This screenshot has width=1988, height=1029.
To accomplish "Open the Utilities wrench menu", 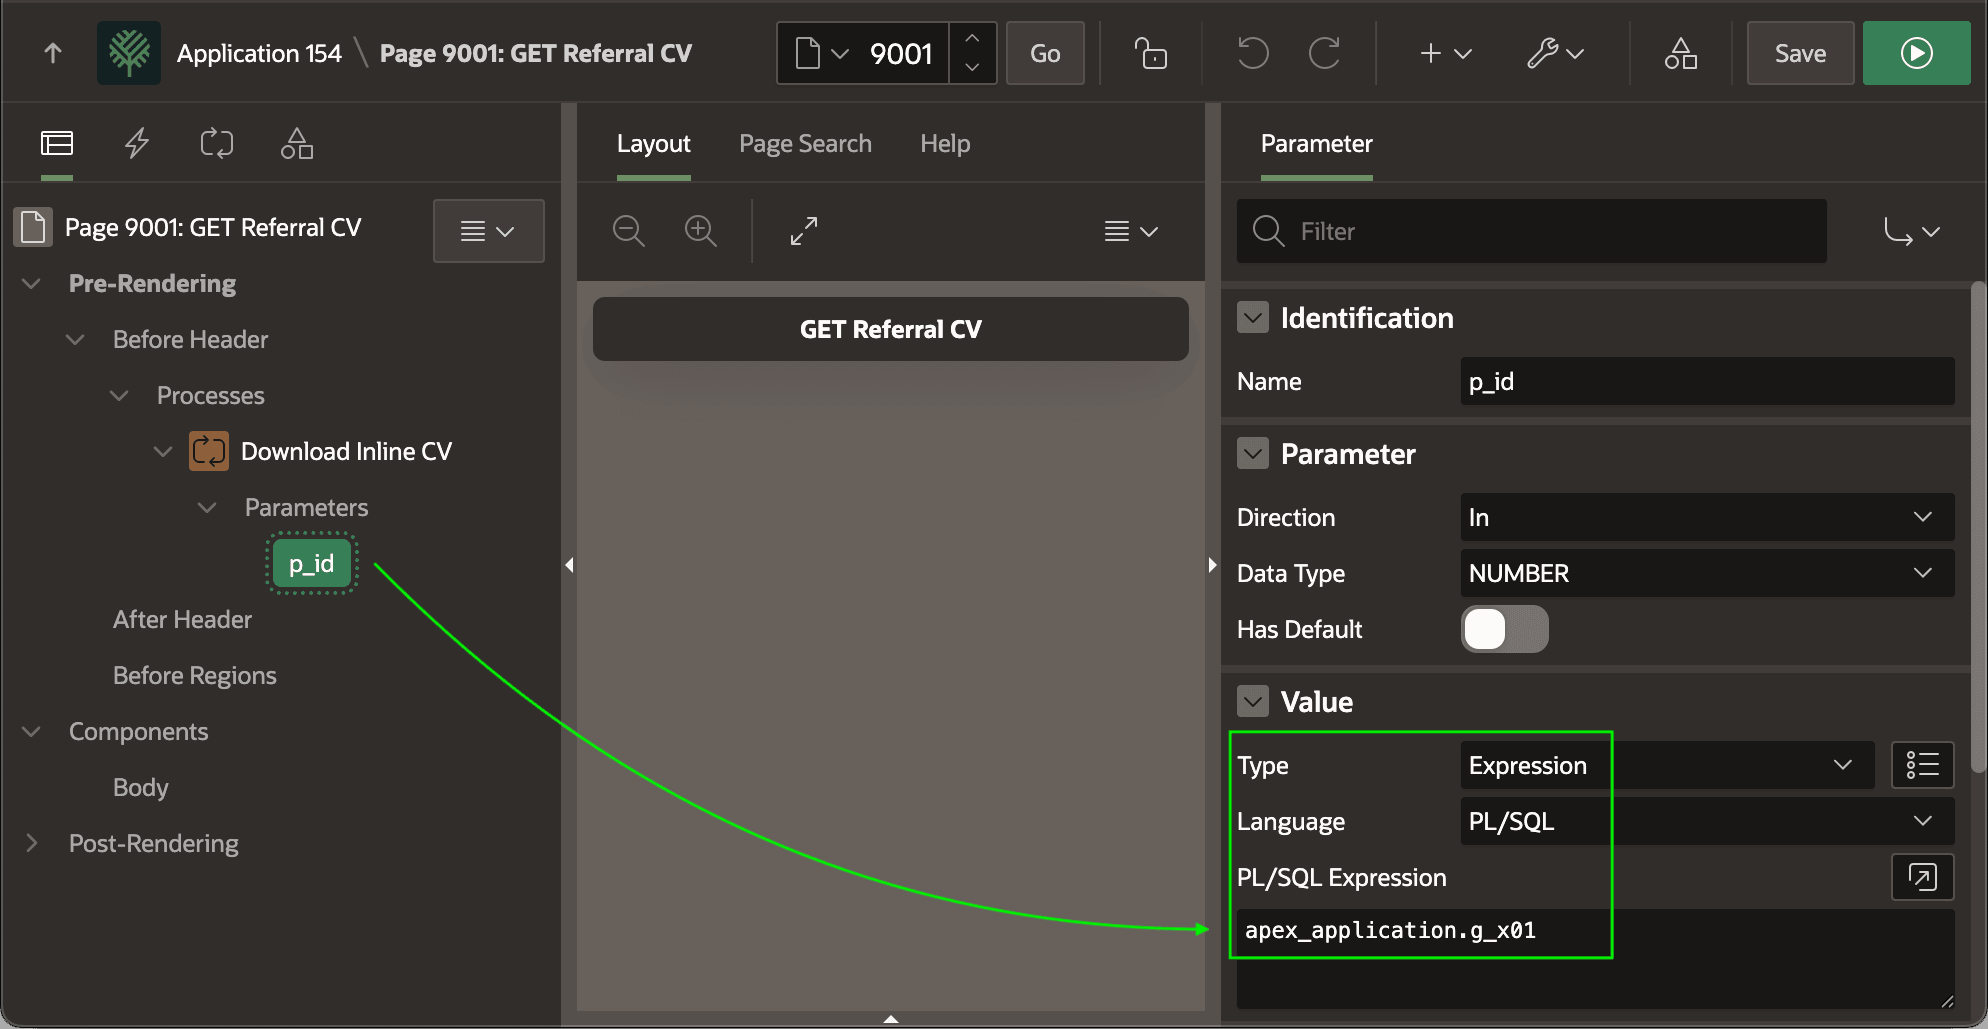I will coord(1556,53).
